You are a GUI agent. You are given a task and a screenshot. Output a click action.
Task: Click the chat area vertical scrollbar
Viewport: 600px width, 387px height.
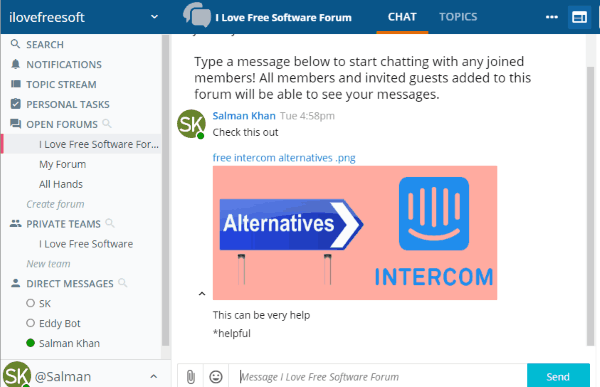(590, 206)
